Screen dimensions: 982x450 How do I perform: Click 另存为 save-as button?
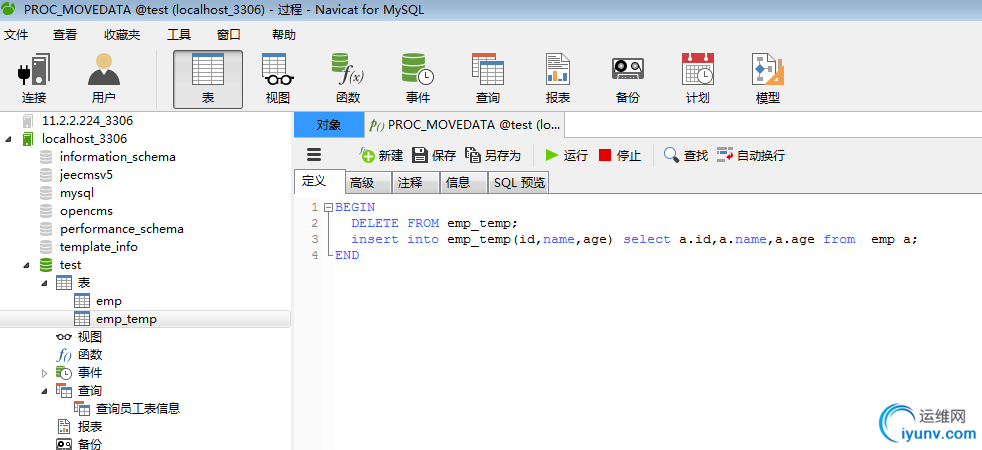pos(493,155)
